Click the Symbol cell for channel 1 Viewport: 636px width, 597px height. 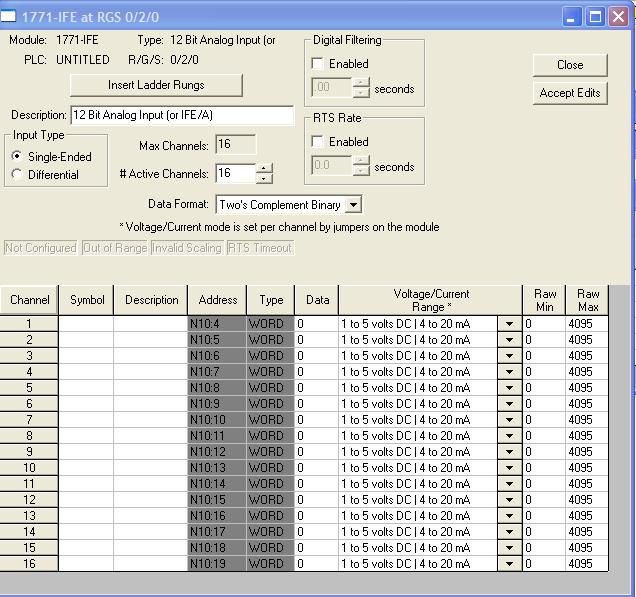[x=86, y=324]
